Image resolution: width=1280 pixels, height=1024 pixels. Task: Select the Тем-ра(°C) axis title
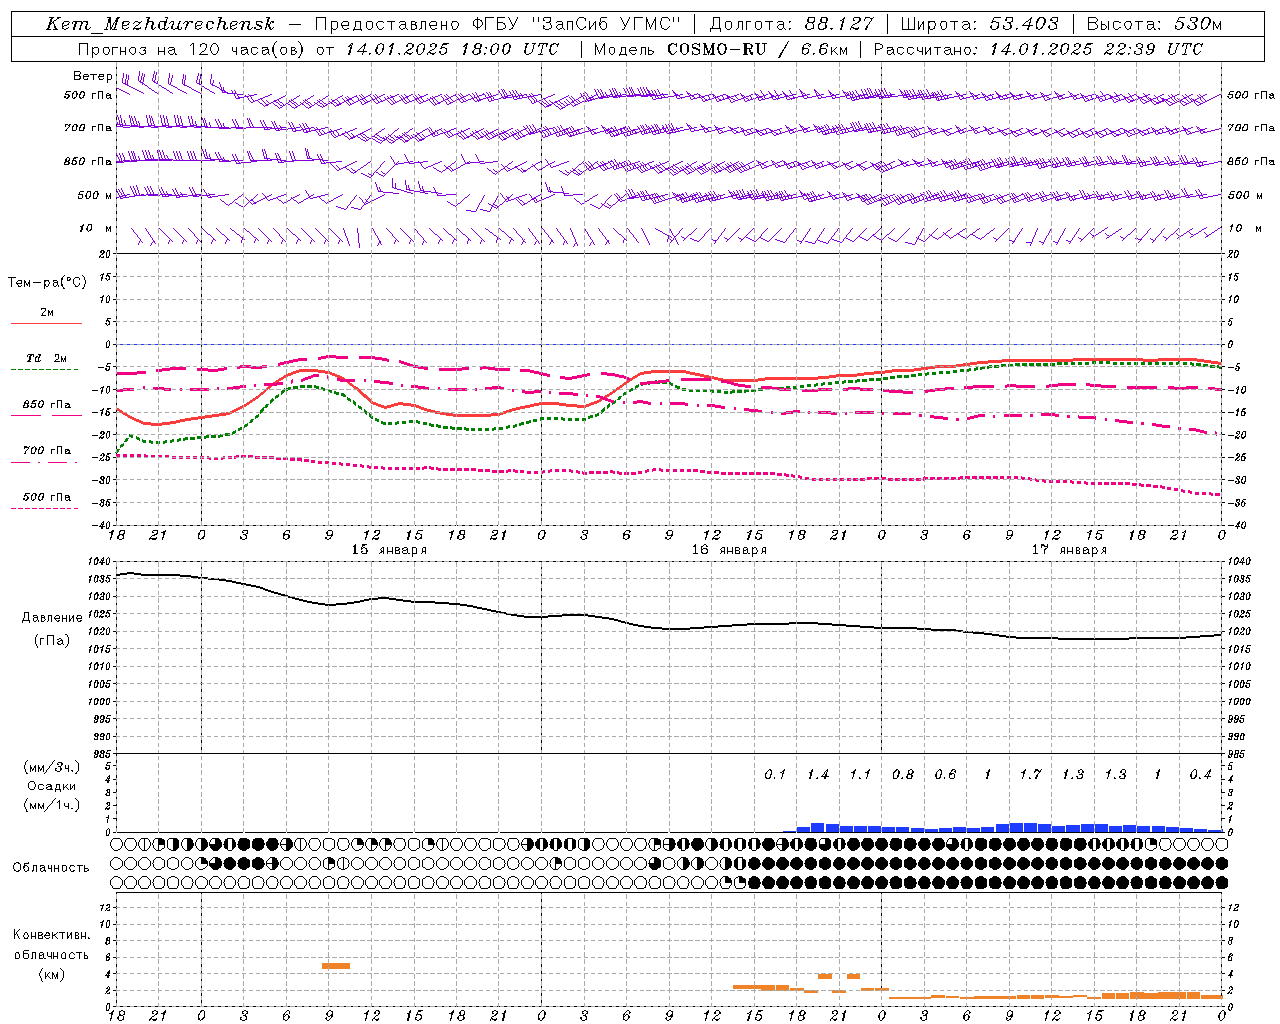pyautogui.click(x=47, y=283)
